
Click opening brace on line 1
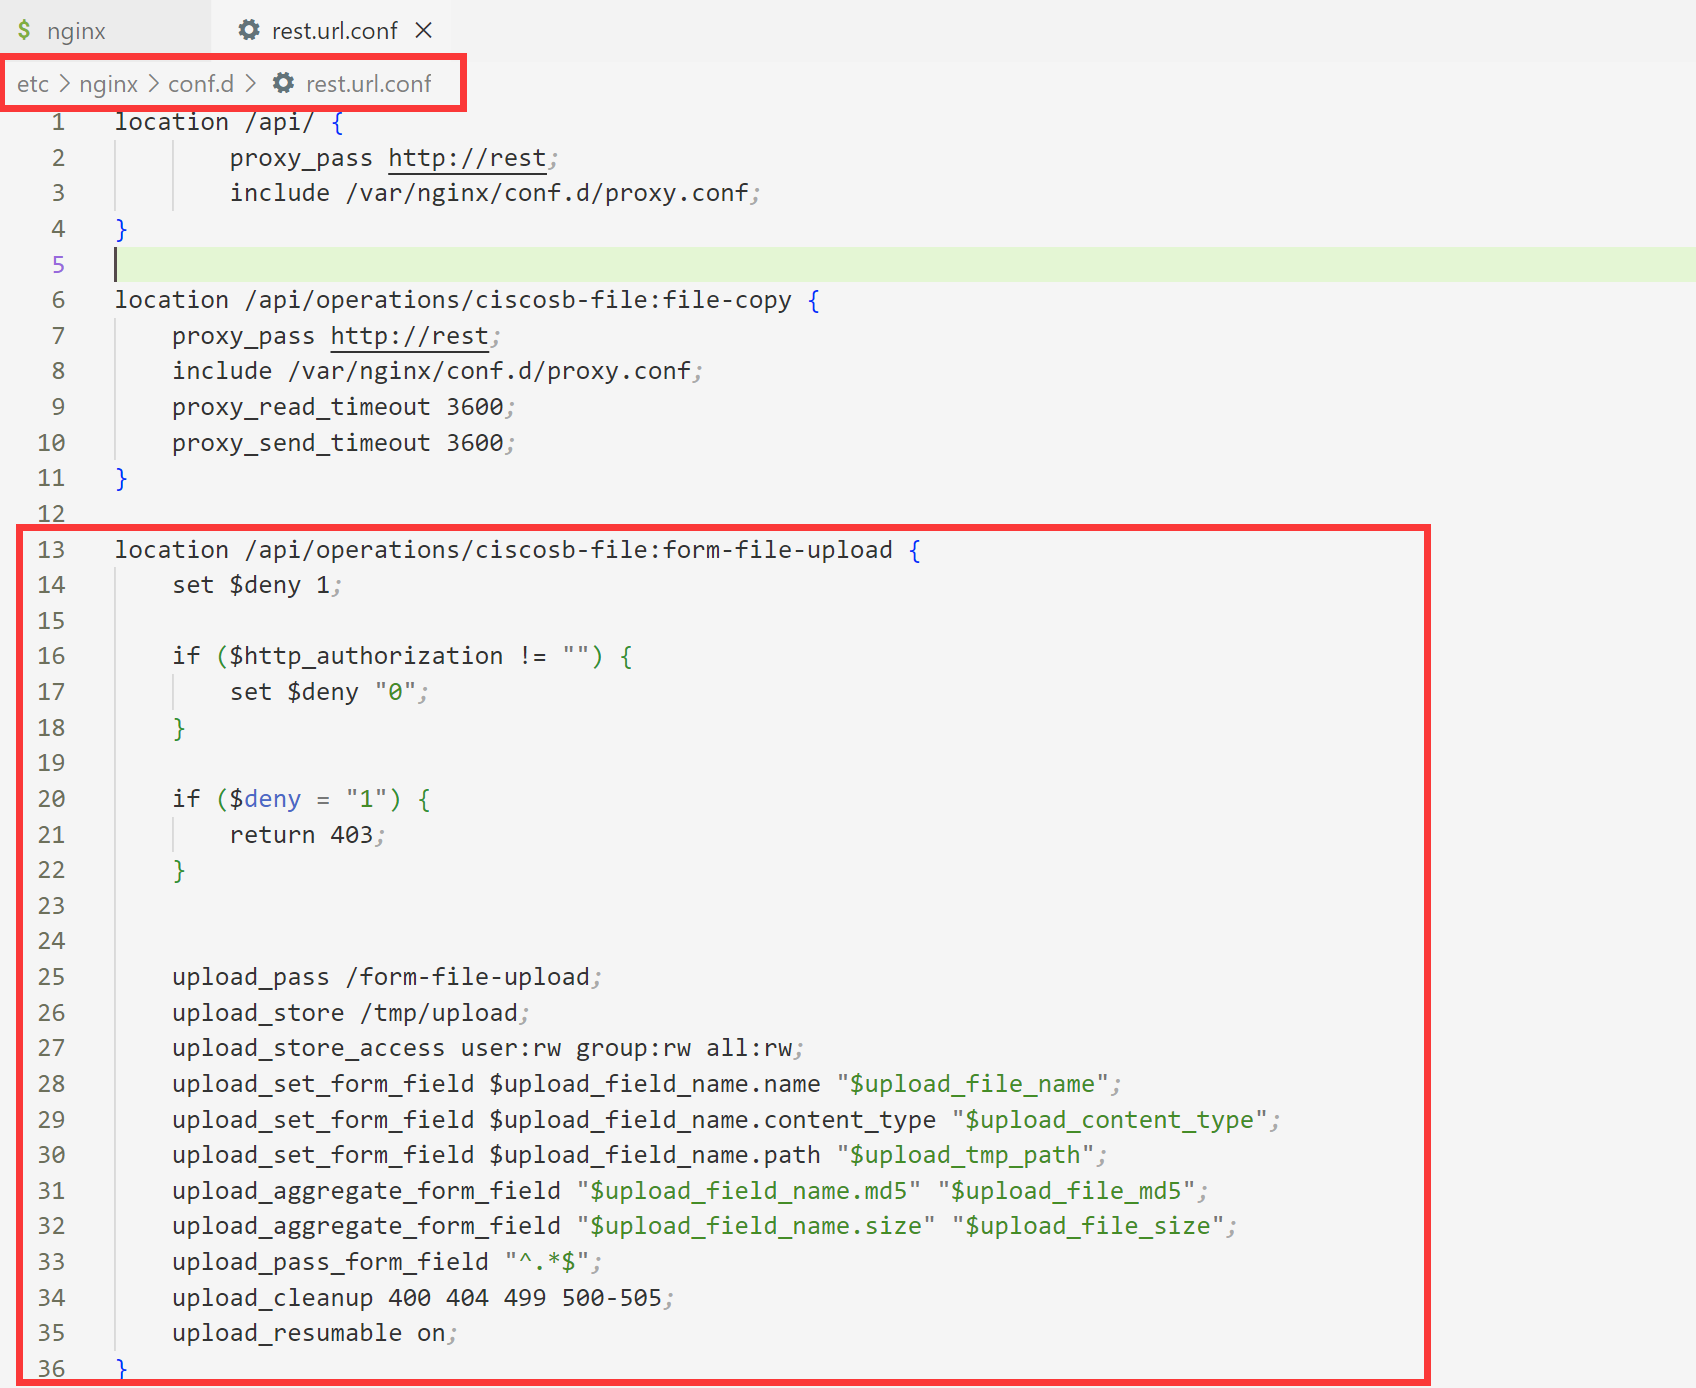click(337, 122)
